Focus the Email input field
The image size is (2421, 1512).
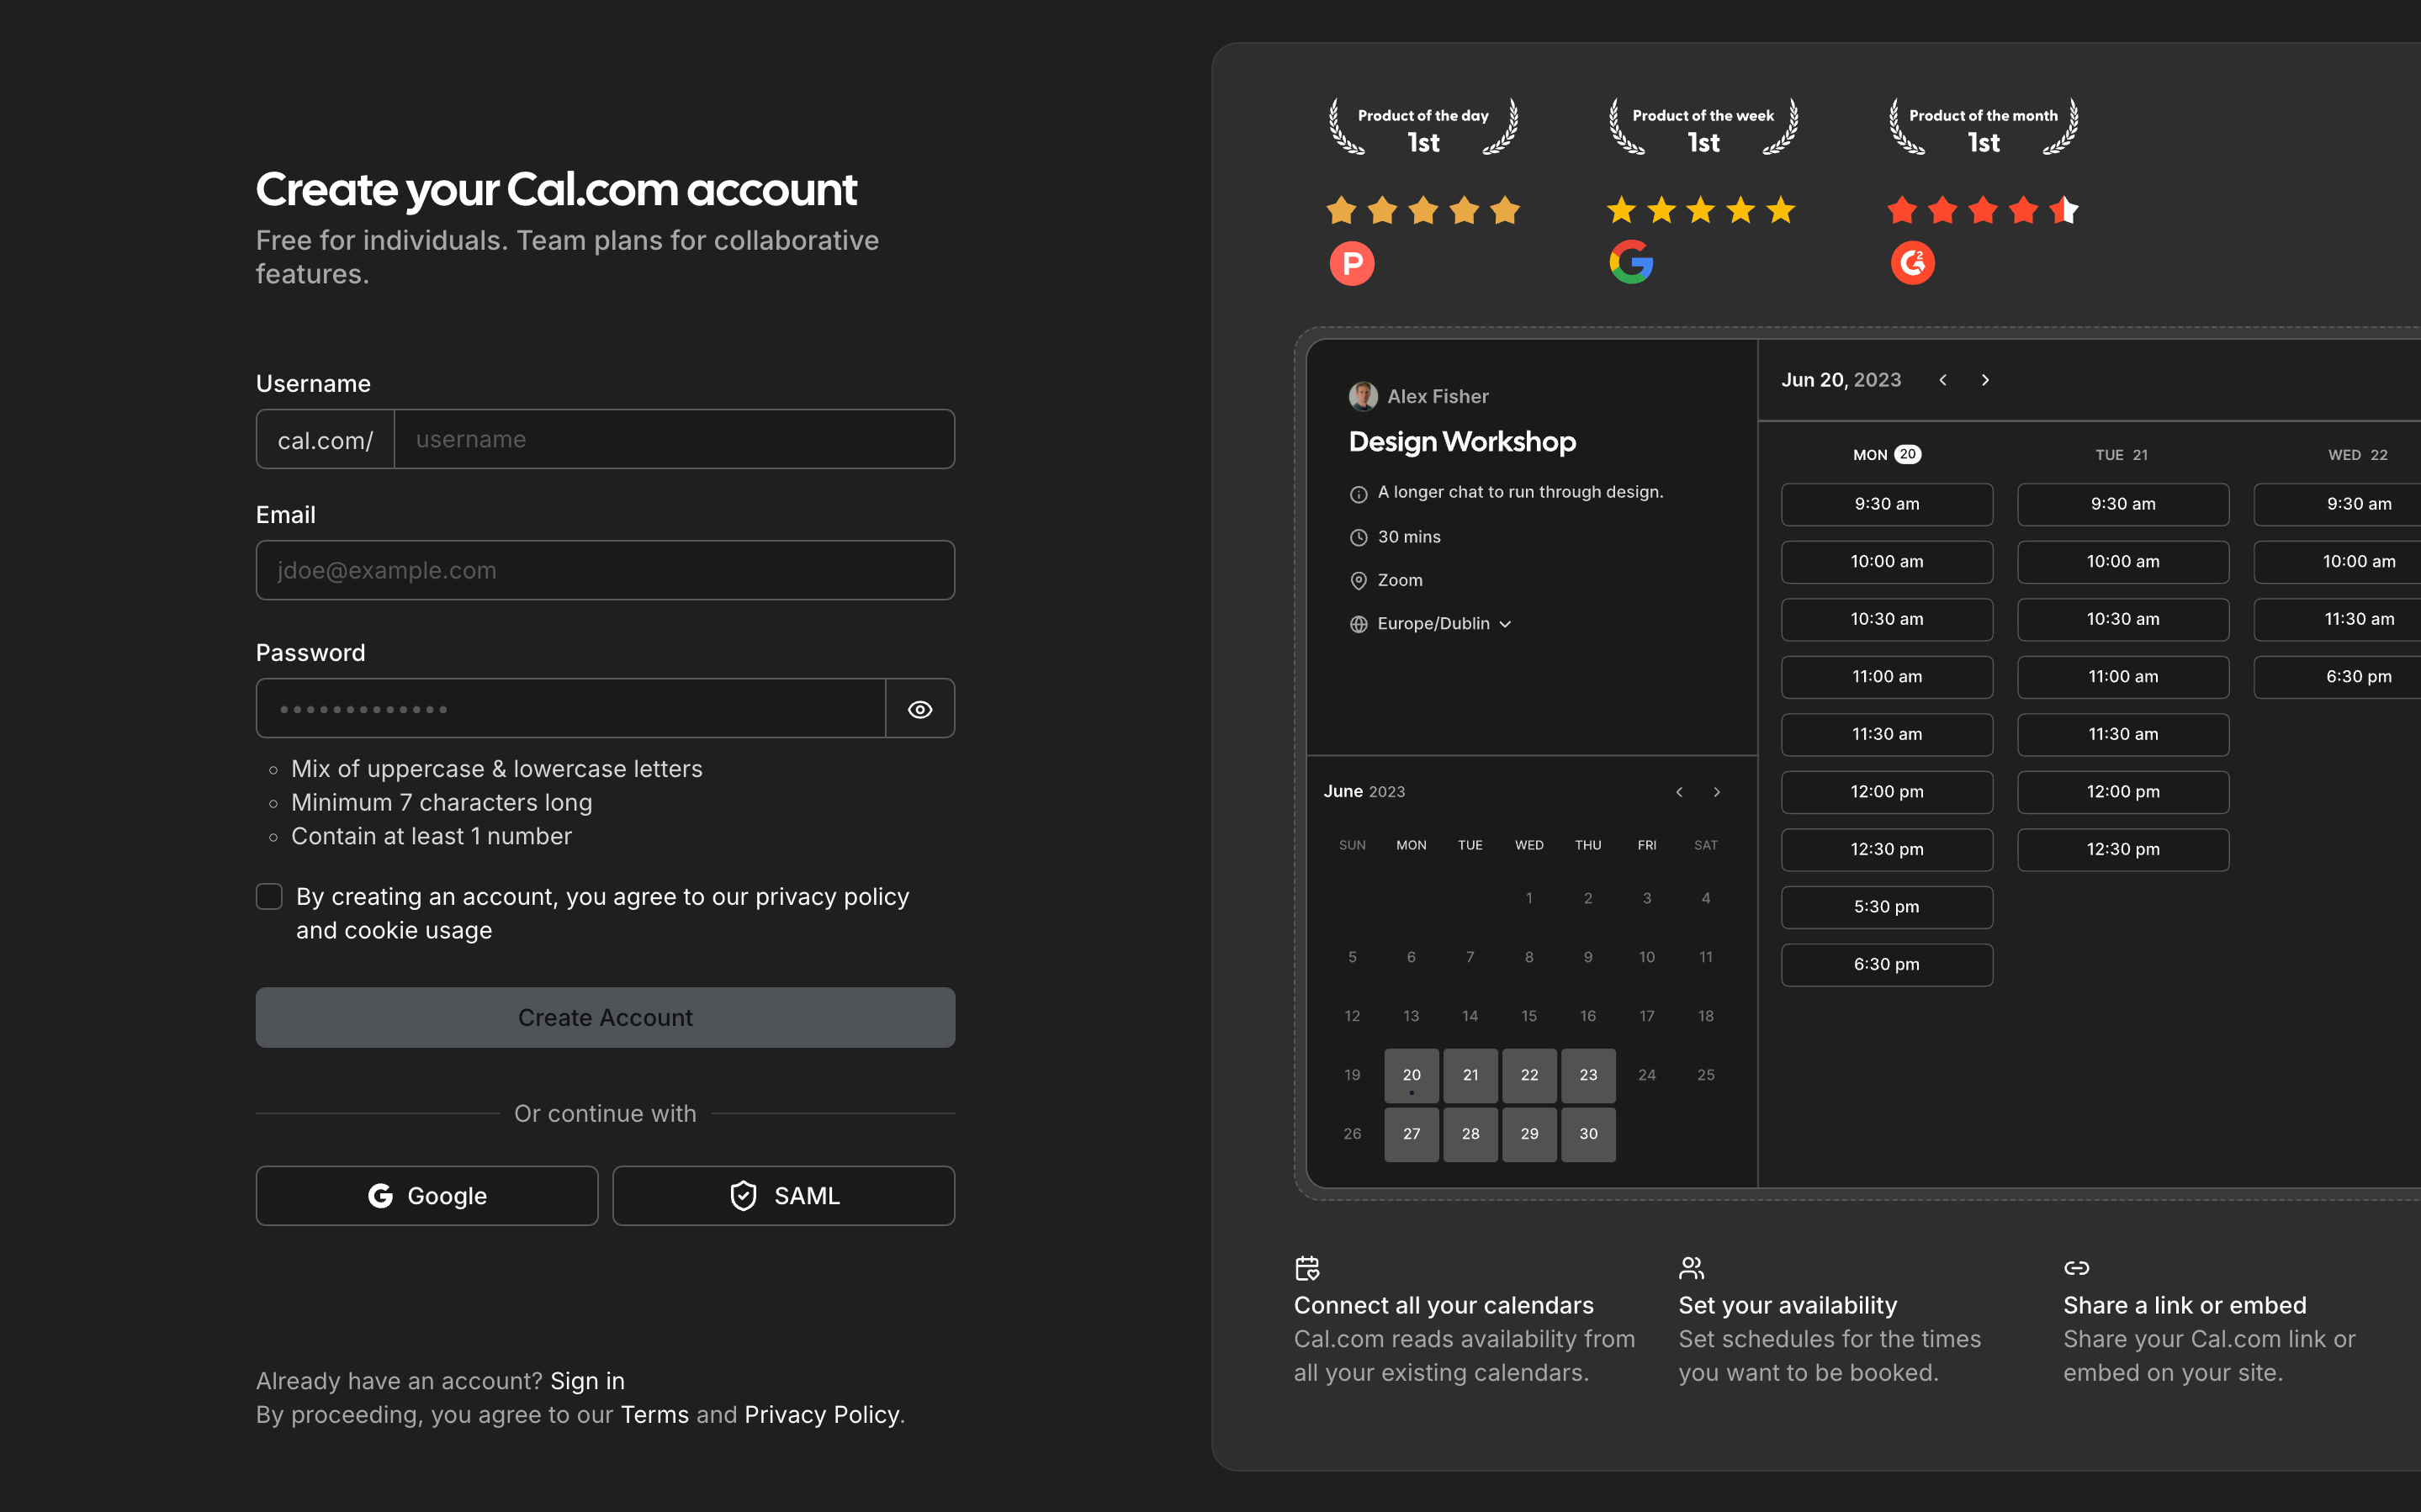coord(605,570)
